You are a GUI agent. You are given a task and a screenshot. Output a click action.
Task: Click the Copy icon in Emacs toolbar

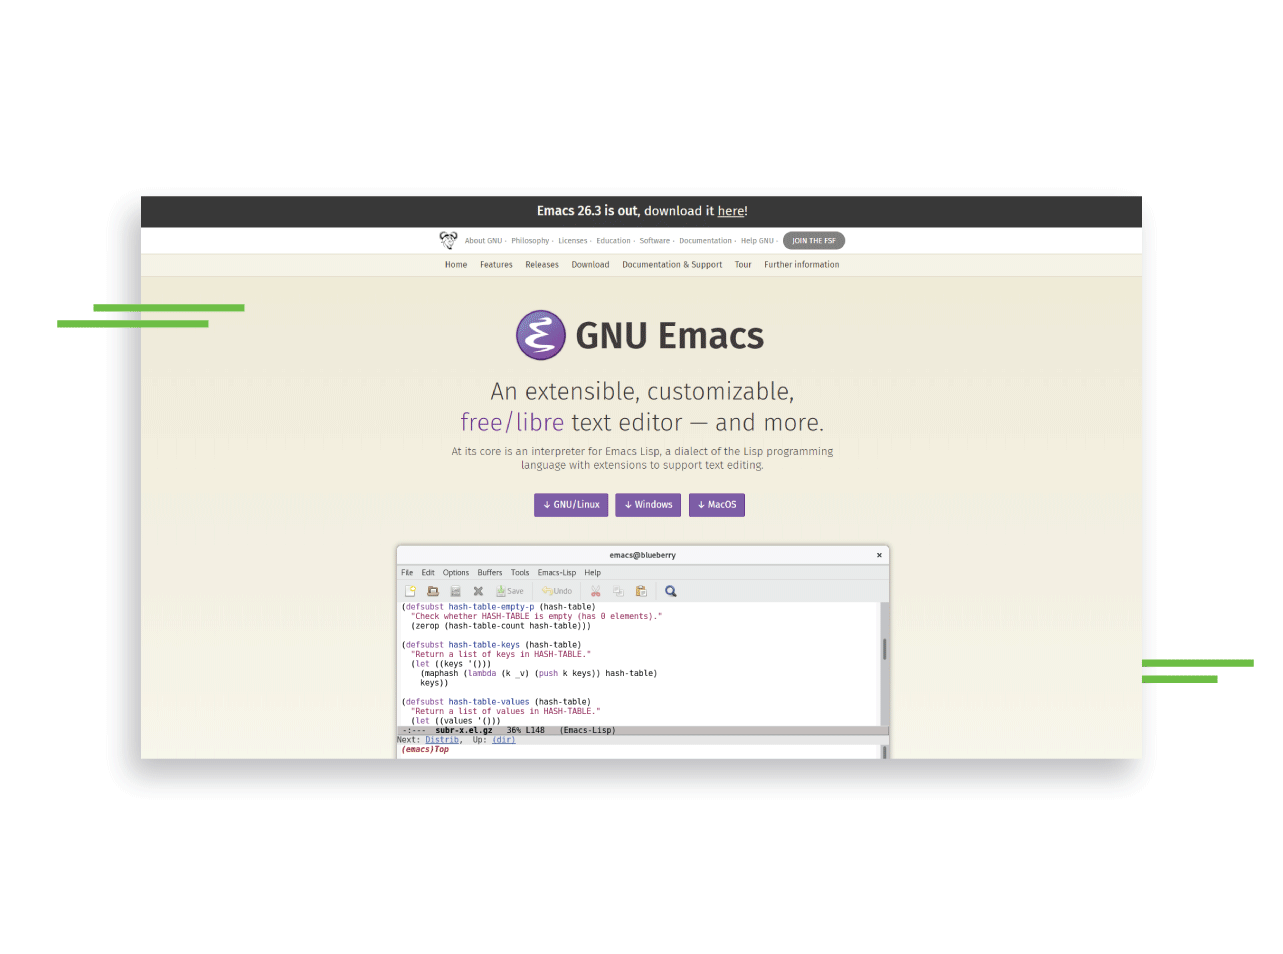pos(618,591)
